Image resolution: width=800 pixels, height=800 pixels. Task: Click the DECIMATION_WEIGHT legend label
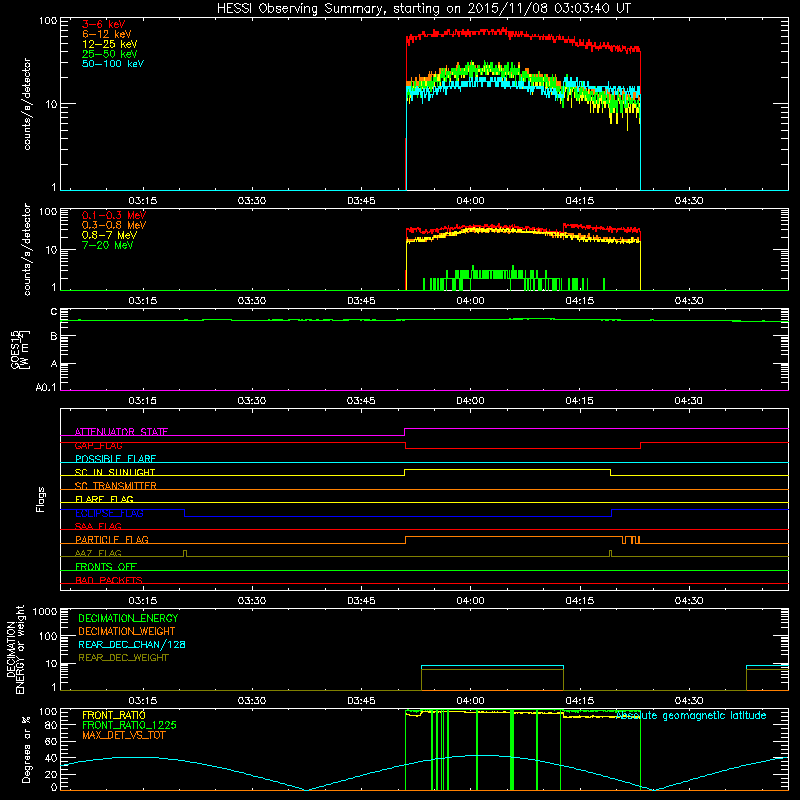pos(127,632)
